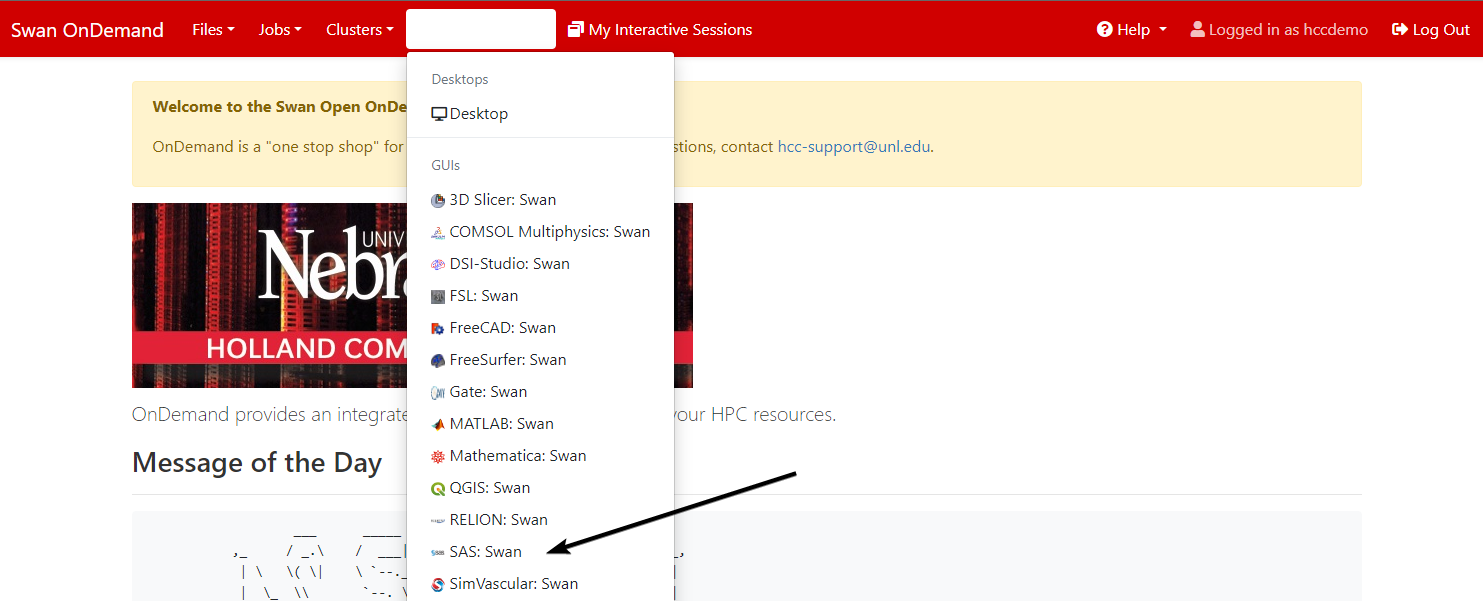The image size is (1483, 601).
Task: Click the Log Out arrow icon
Action: coord(1400,30)
